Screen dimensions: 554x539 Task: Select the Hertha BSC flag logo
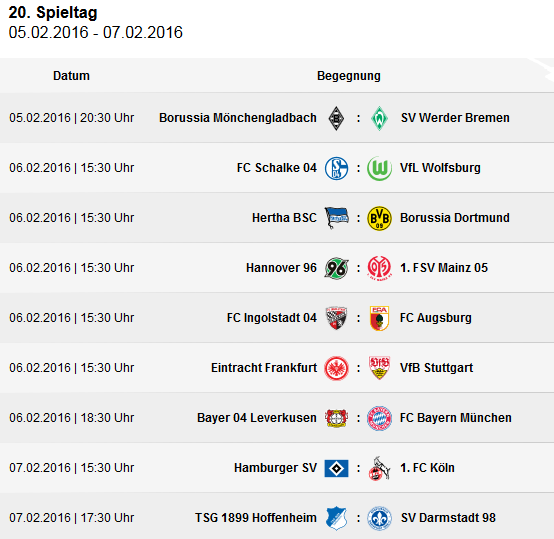pyautogui.click(x=336, y=218)
